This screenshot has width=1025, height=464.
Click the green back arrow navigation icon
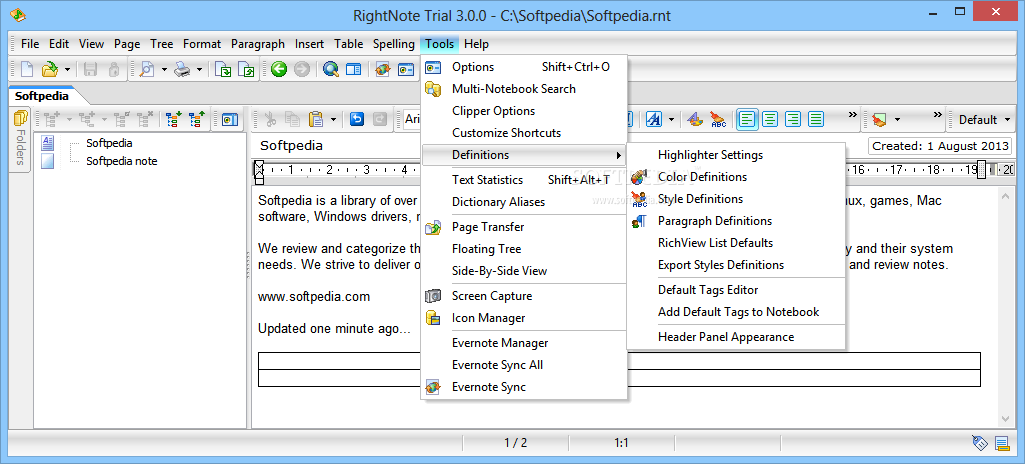pos(279,69)
